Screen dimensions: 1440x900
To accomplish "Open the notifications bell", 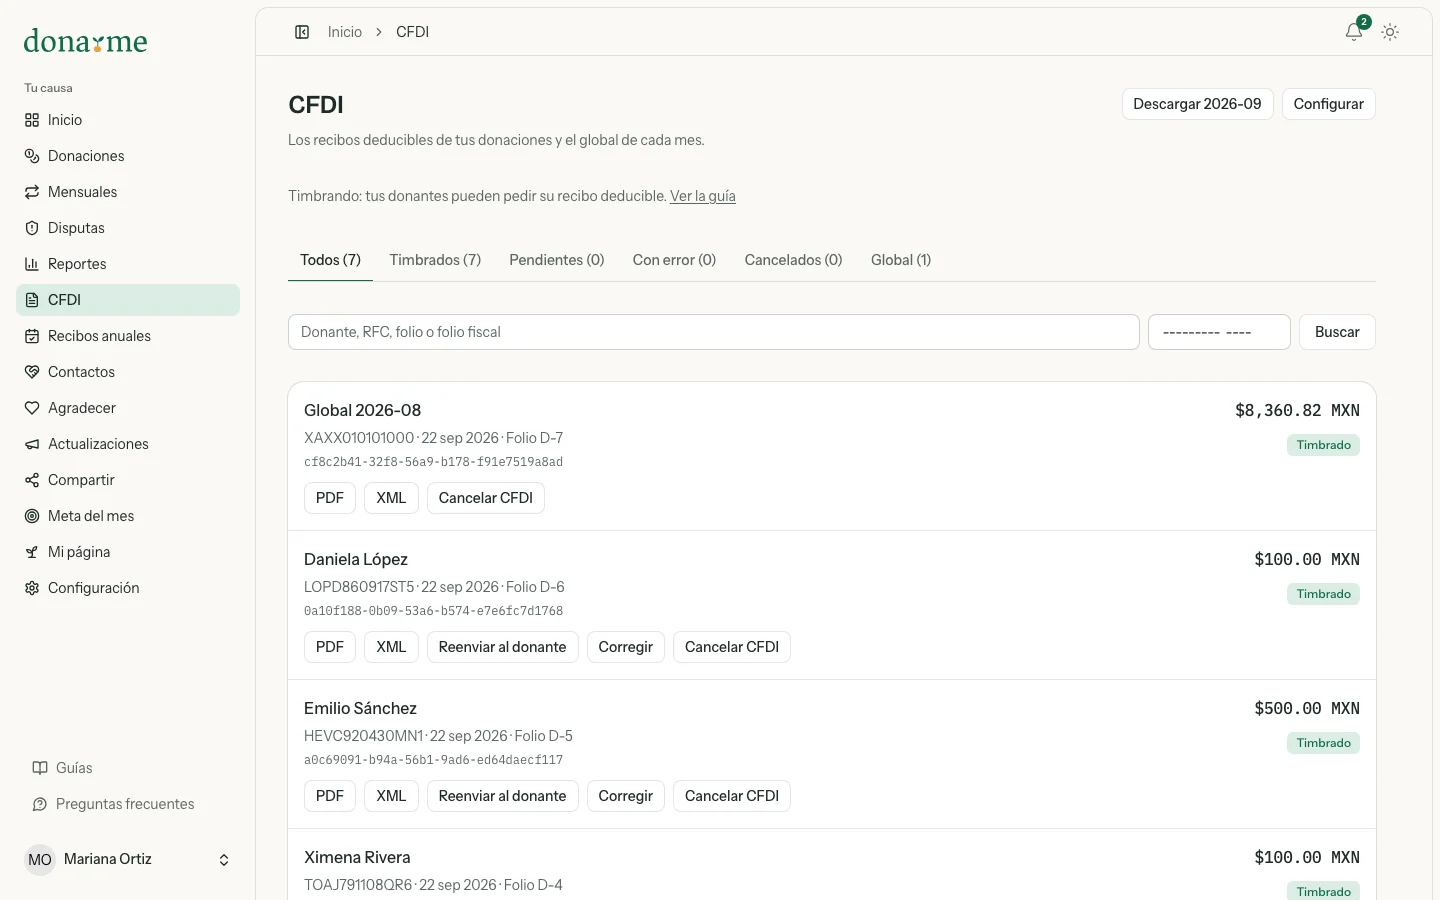I will (1354, 32).
